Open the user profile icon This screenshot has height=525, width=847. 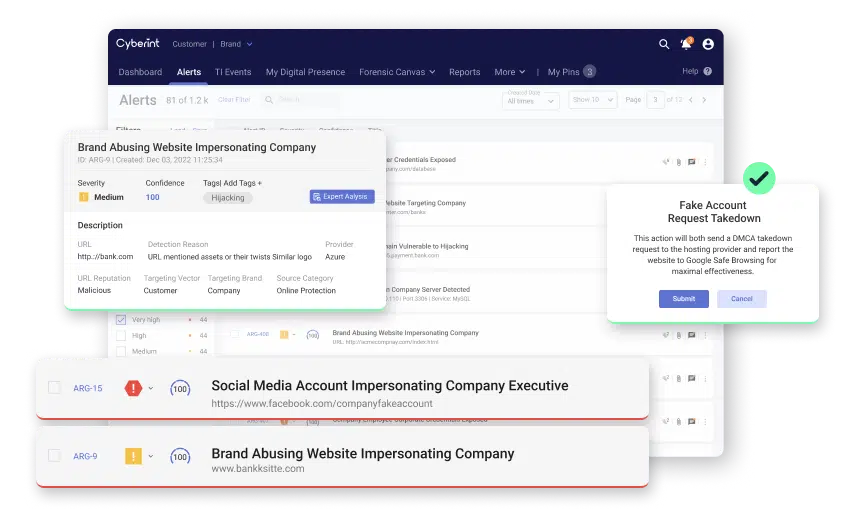coord(708,44)
